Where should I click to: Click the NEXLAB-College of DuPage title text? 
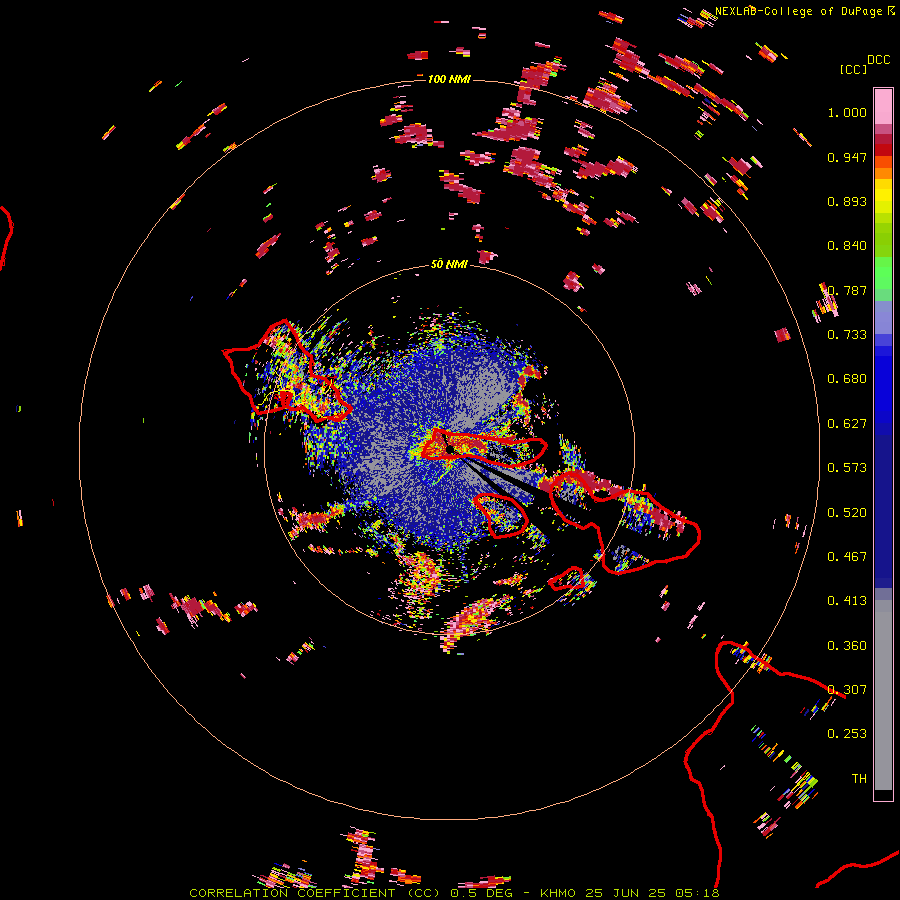[x=798, y=11]
